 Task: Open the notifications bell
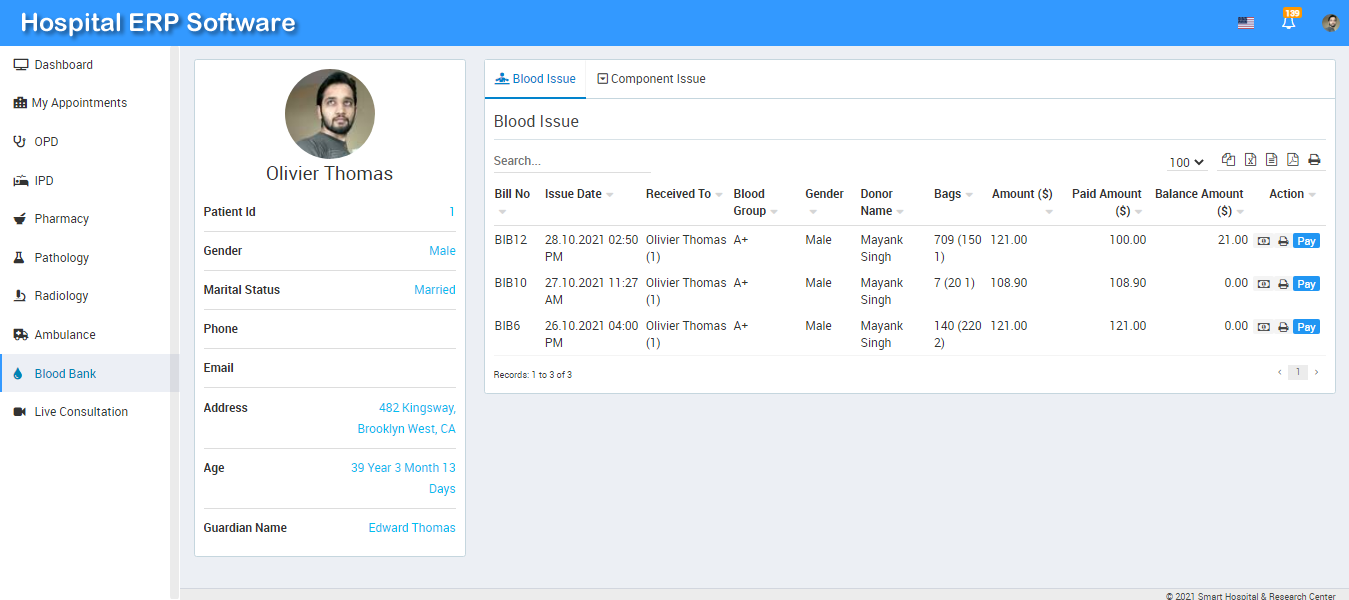pos(1289,22)
